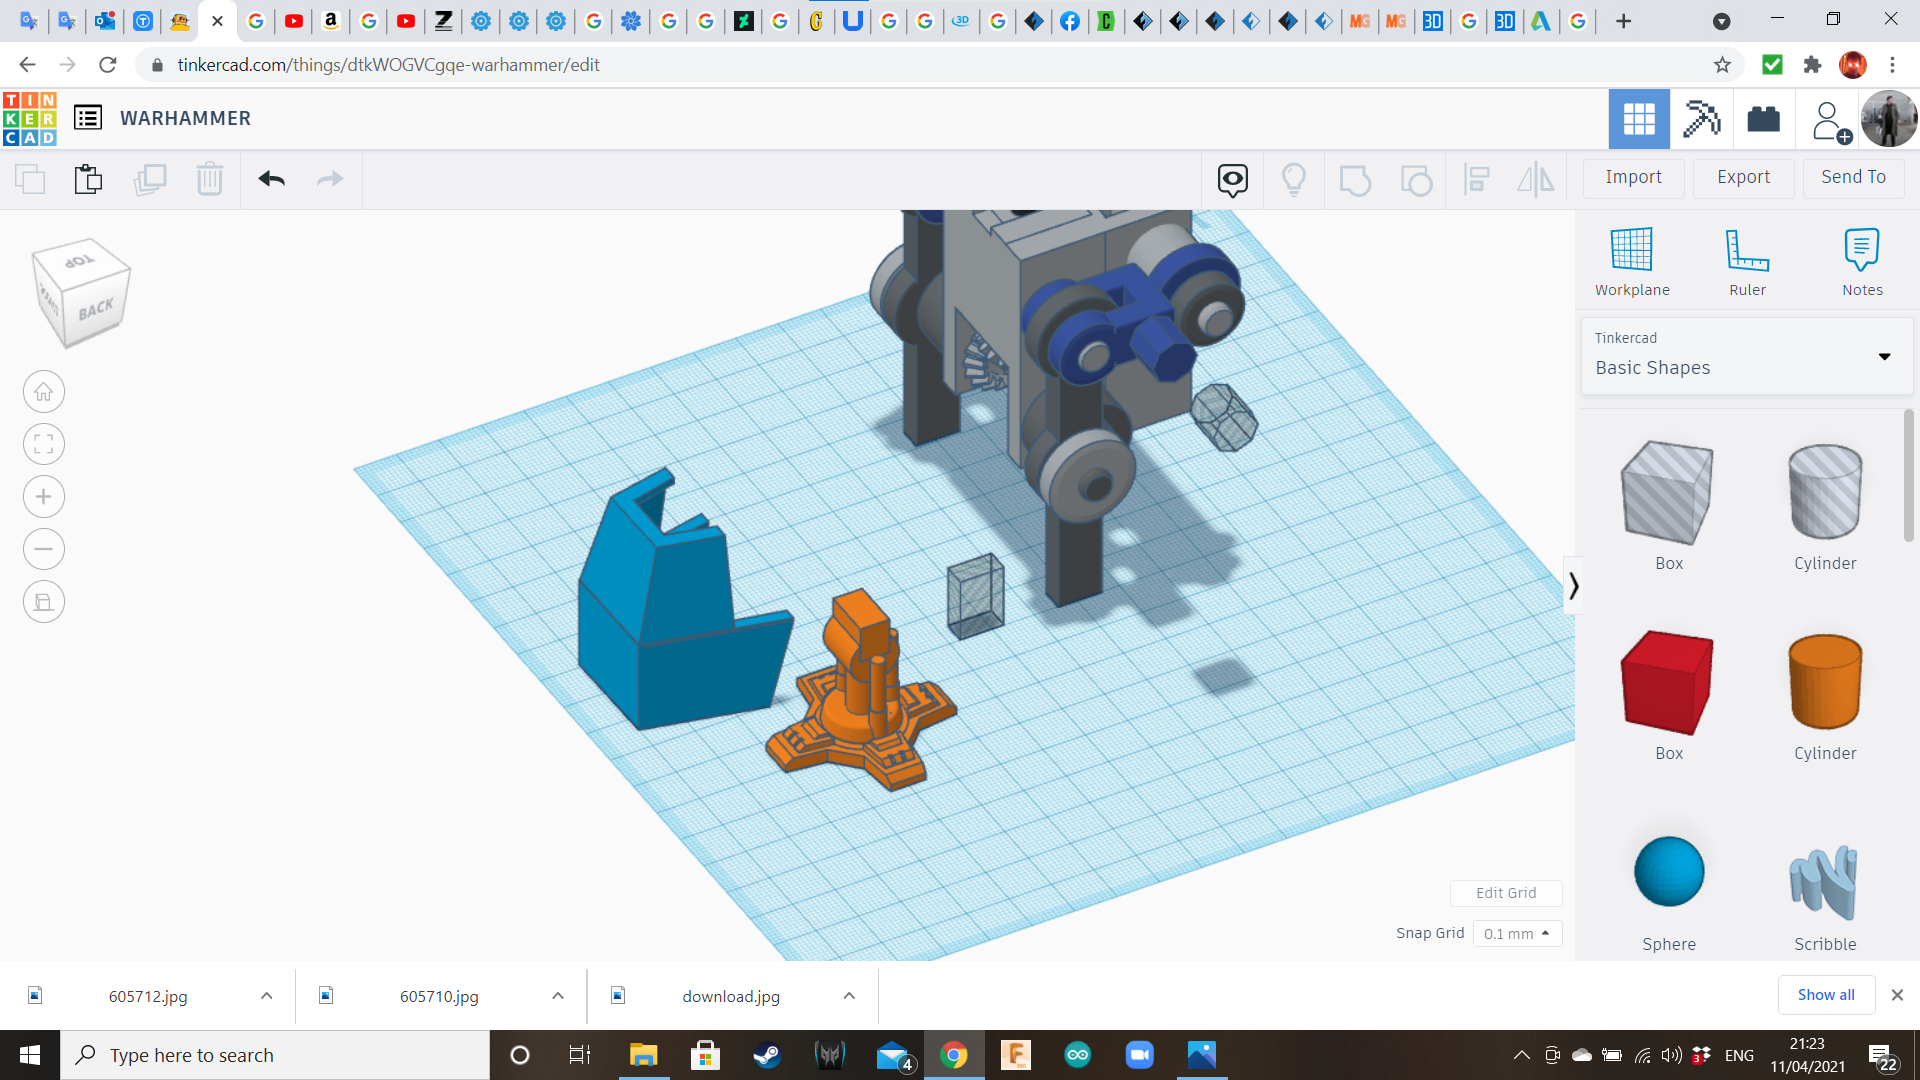Screen dimensions: 1920x1080
Task: Click the Edit Grid button
Action: 1505,893
